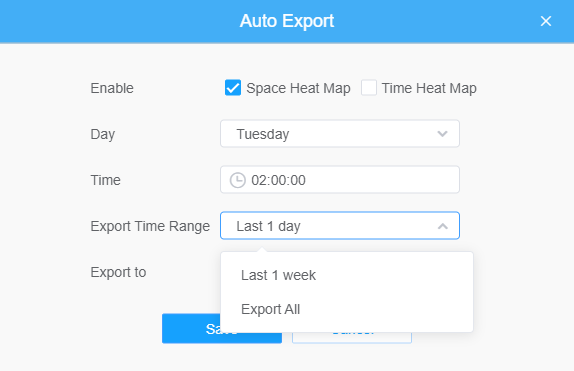Click the Time Heat Map label text
Screen dimensions: 574x371
[429, 88]
